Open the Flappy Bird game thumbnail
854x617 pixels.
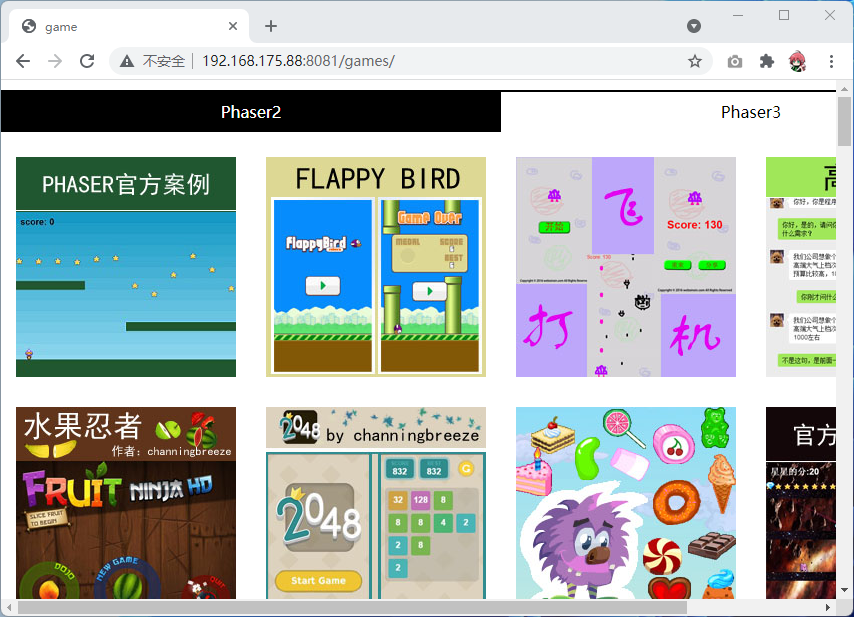pyautogui.click(x=376, y=267)
